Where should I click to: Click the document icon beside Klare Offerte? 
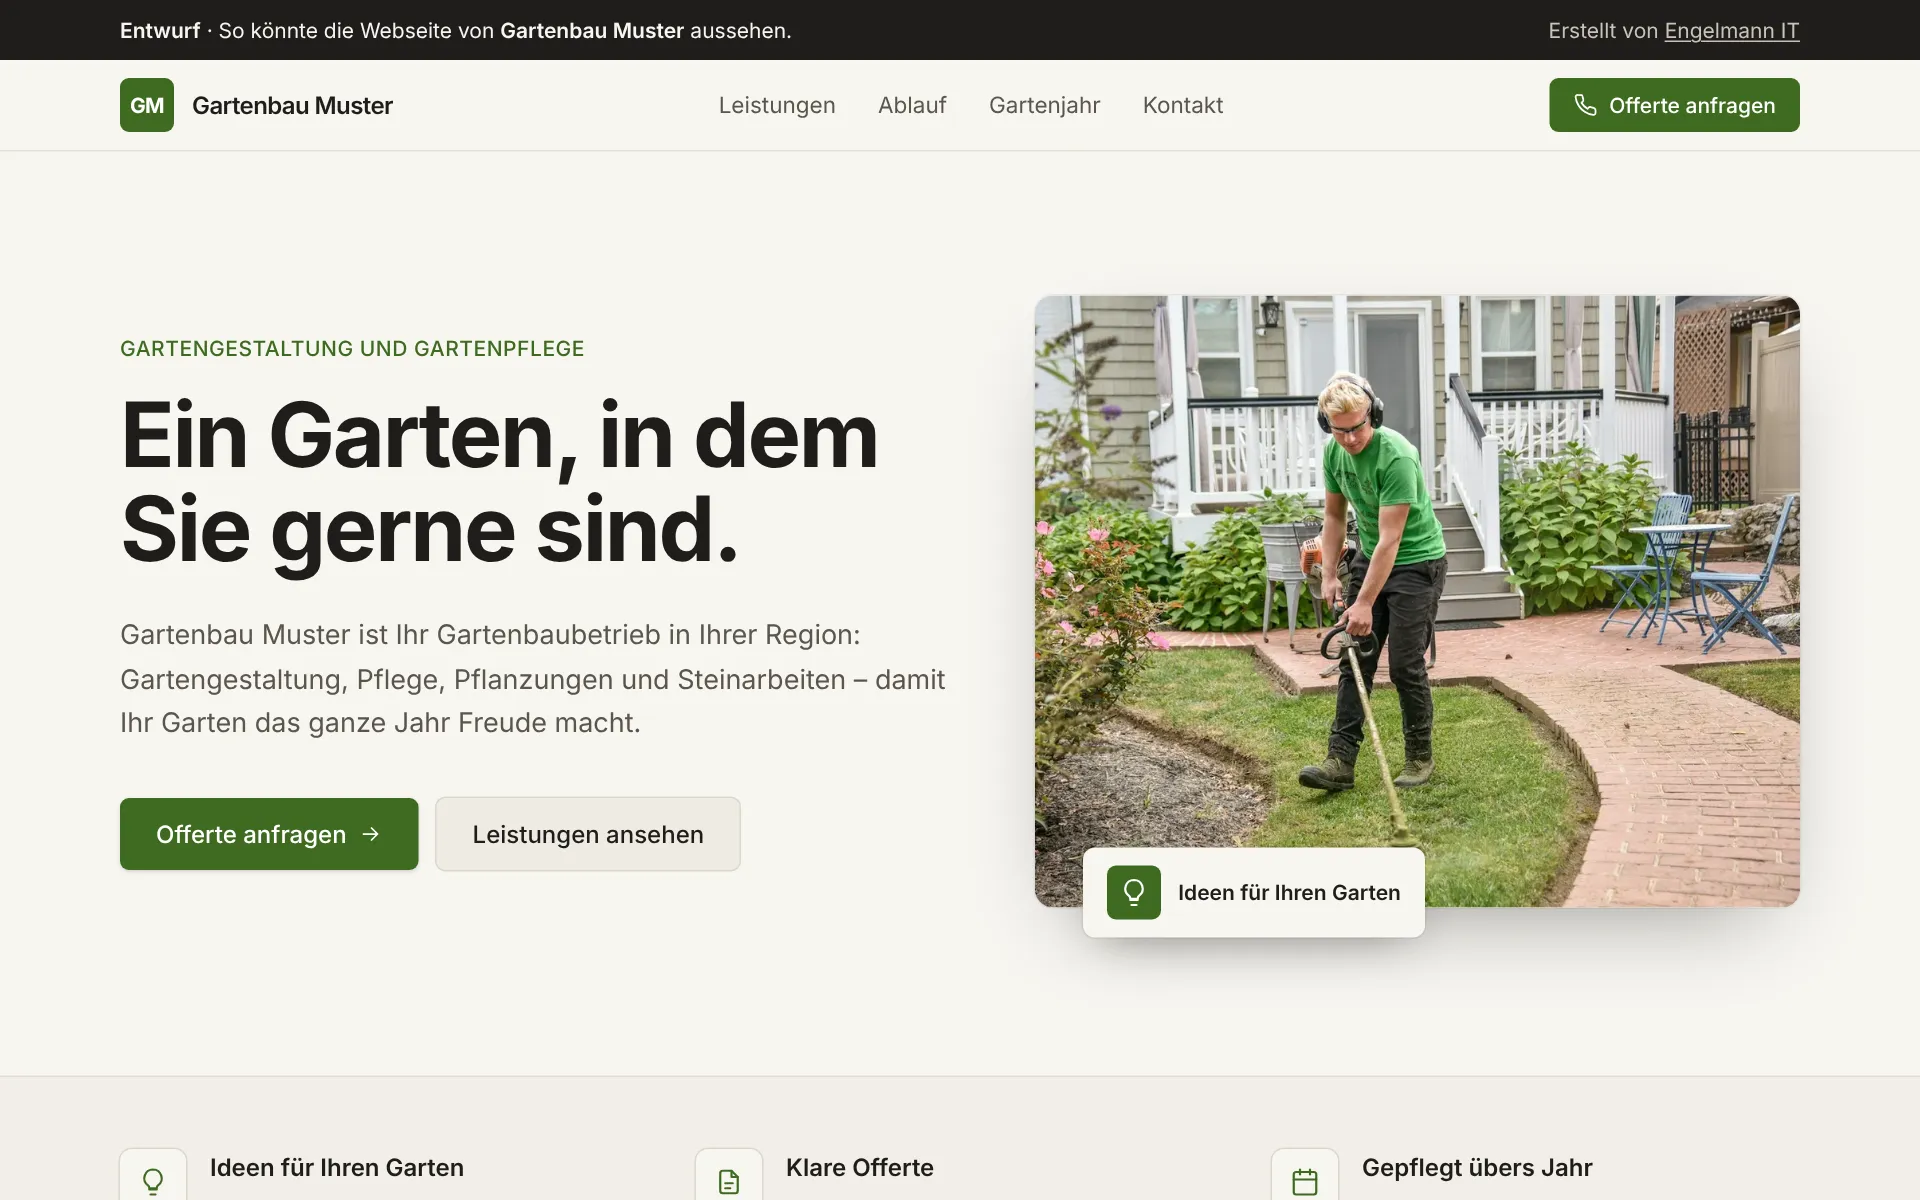click(x=729, y=1181)
